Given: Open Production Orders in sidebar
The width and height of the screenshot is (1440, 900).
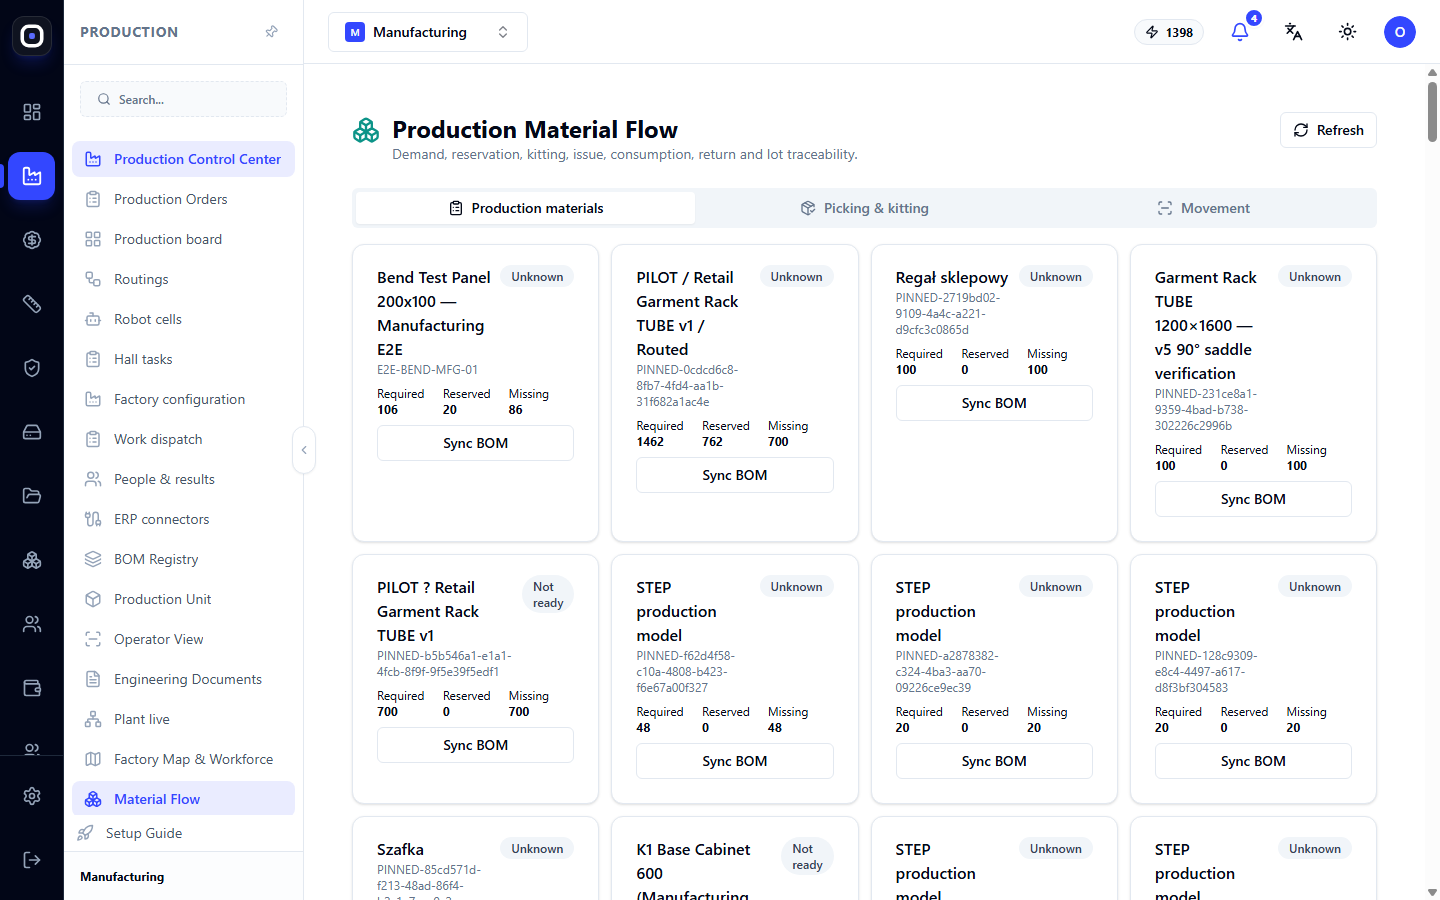Looking at the screenshot, I should (x=183, y=199).
